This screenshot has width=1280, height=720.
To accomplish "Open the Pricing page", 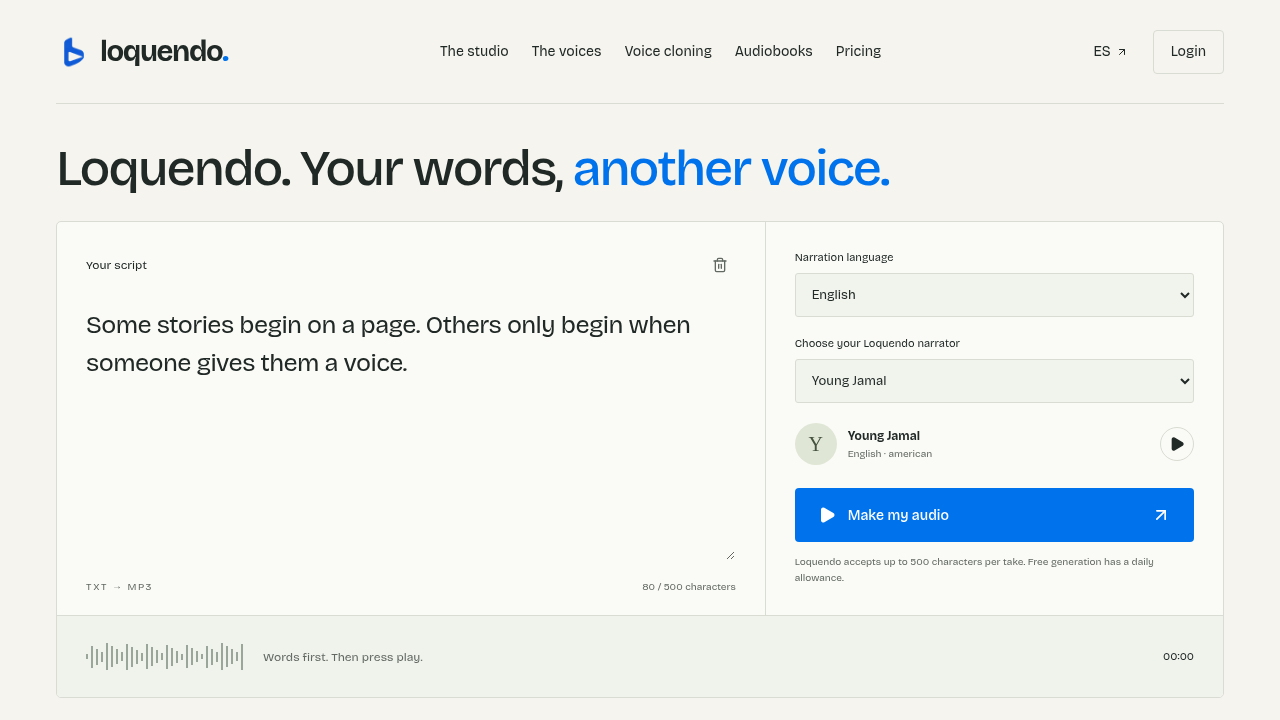I will pos(858,51).
